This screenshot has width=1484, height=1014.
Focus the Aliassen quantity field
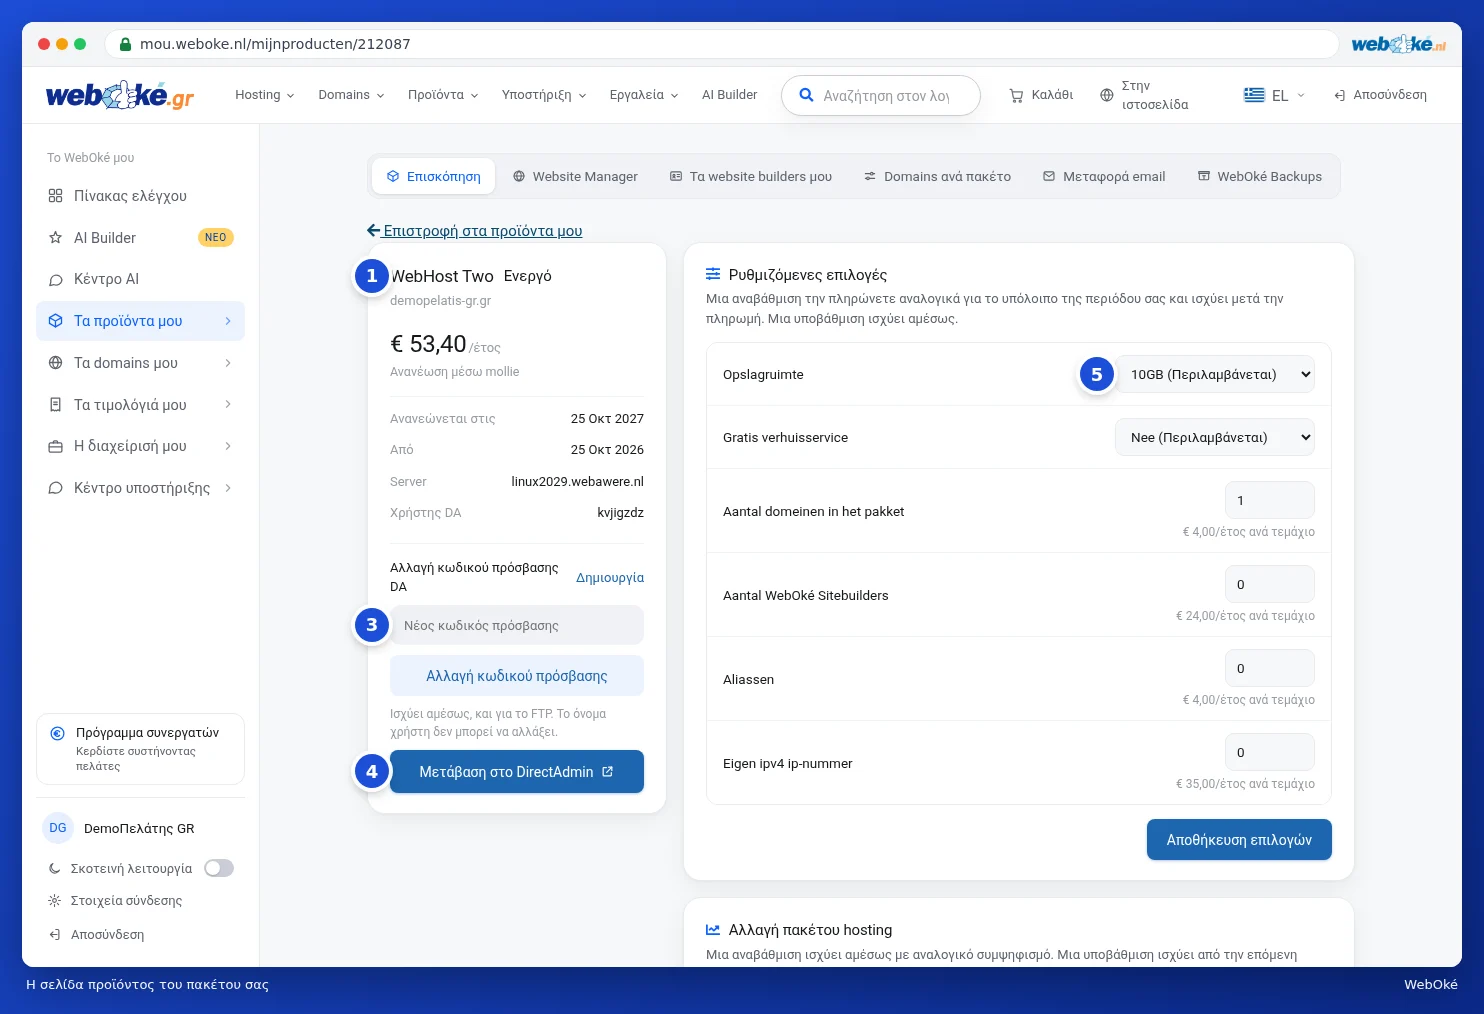pos(1270,668)
